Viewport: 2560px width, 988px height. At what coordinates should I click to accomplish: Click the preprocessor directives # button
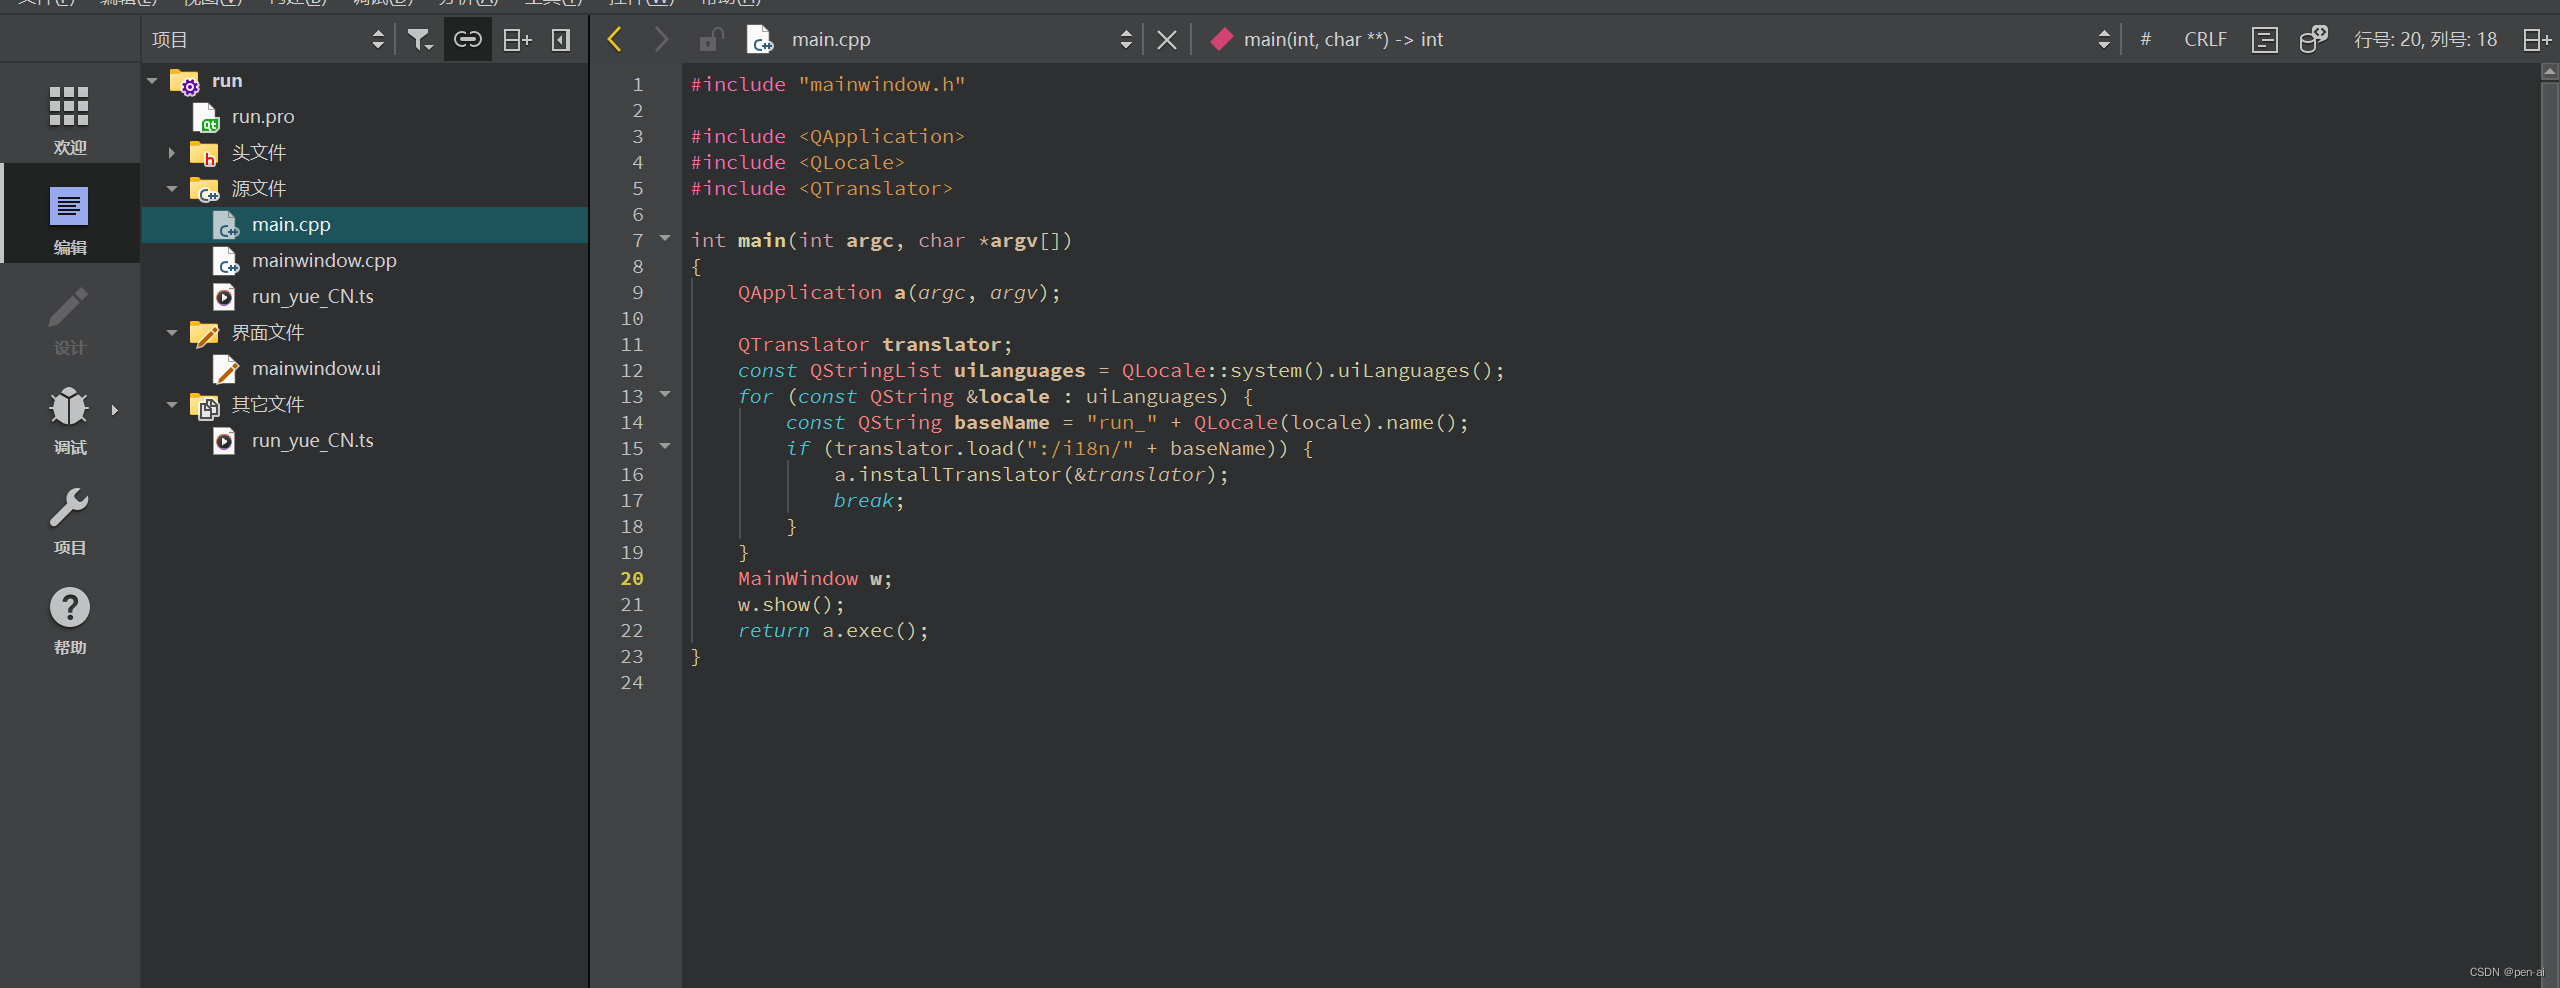2145,40
